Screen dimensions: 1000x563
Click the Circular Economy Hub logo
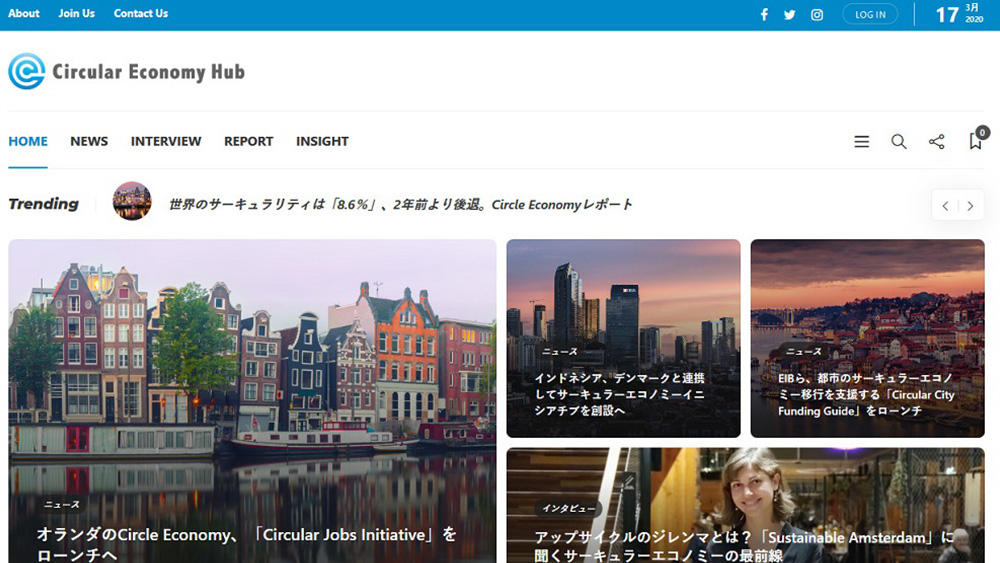click(x=127, y=72)
